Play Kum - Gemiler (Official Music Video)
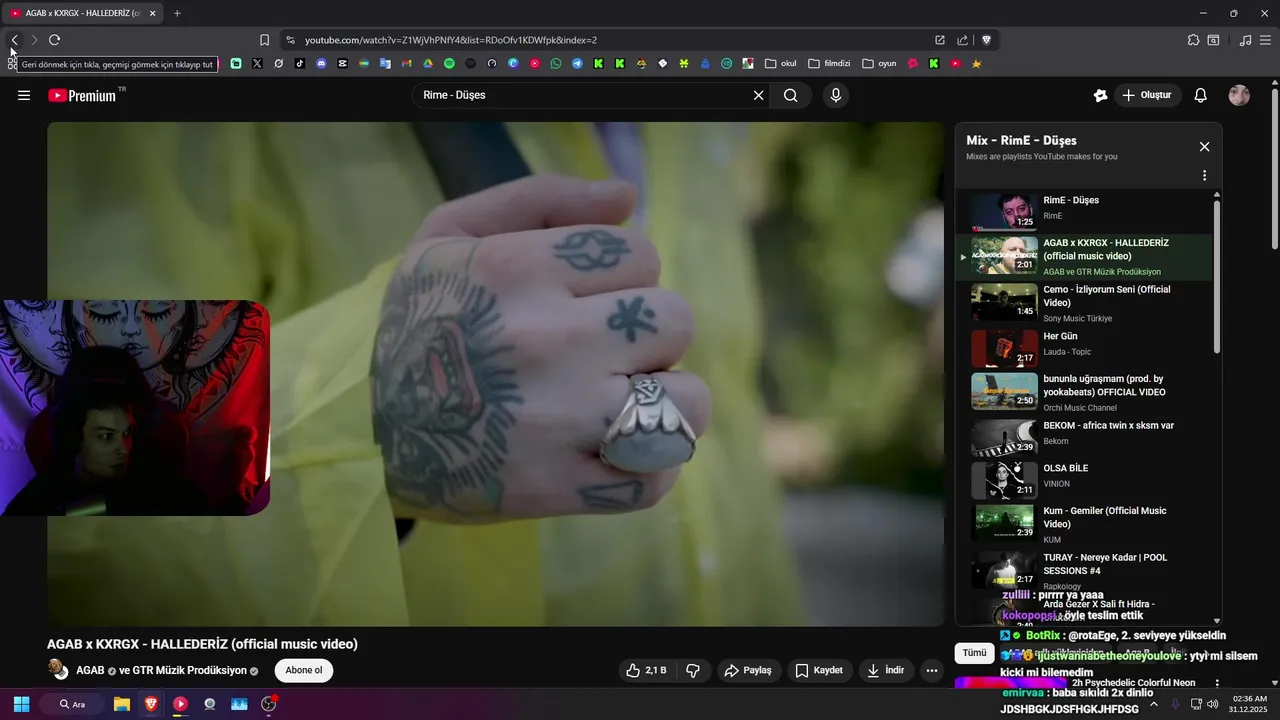Viewport: 1280px width, 720px height. tap(1085, 522)
